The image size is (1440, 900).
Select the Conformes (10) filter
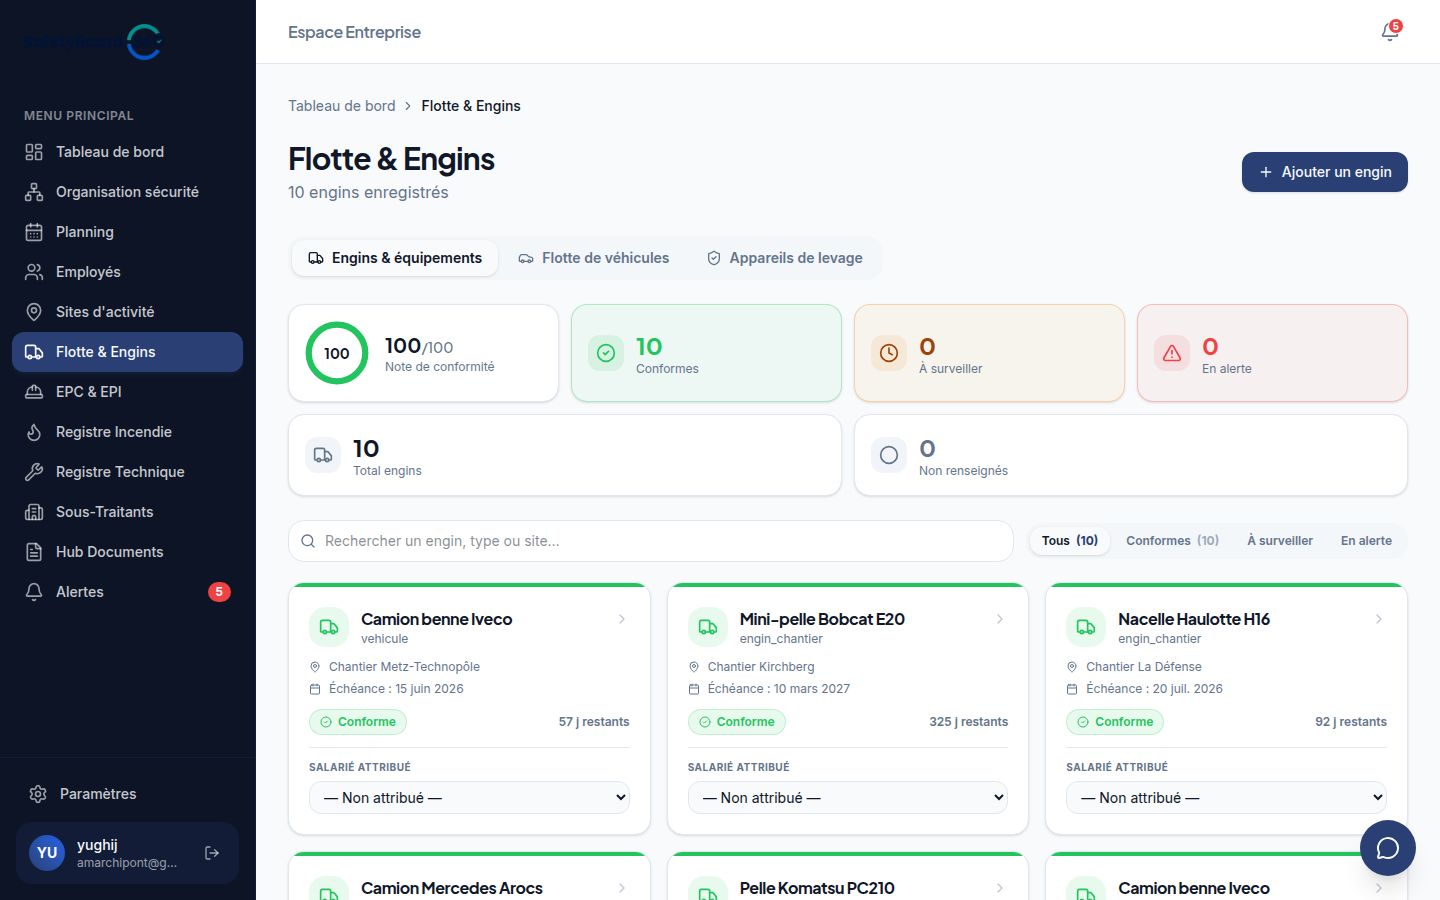click(1173, 541)
